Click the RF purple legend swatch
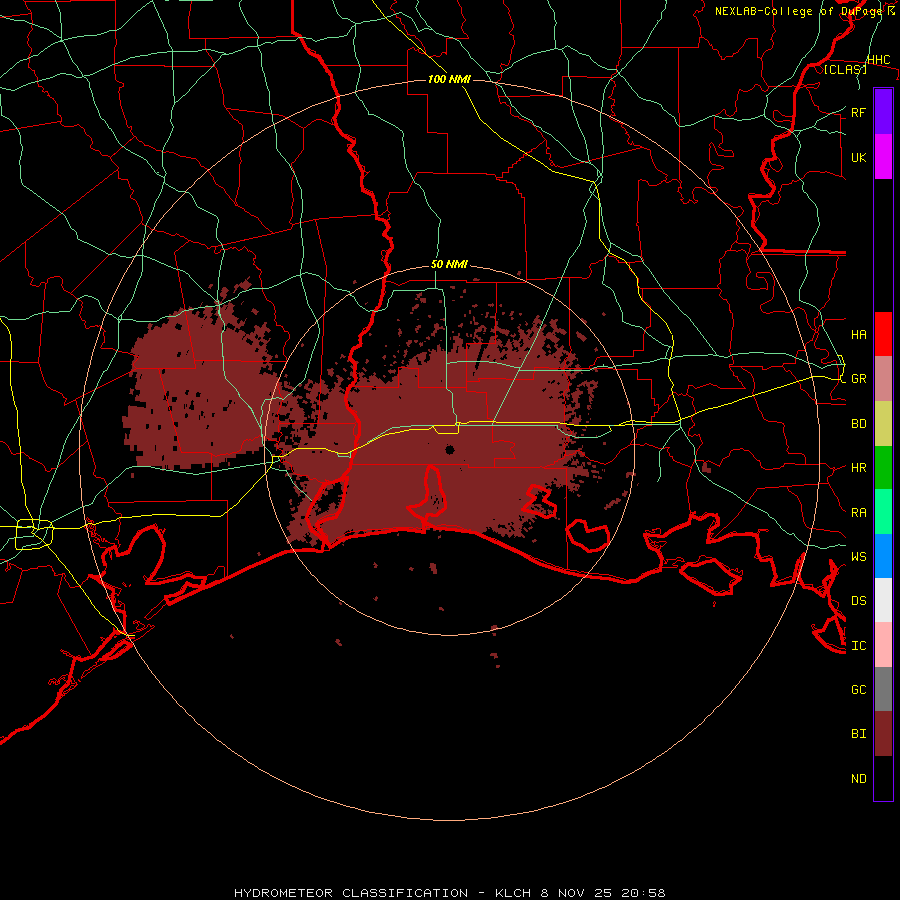The image size is (900, 900). point(883,111)
